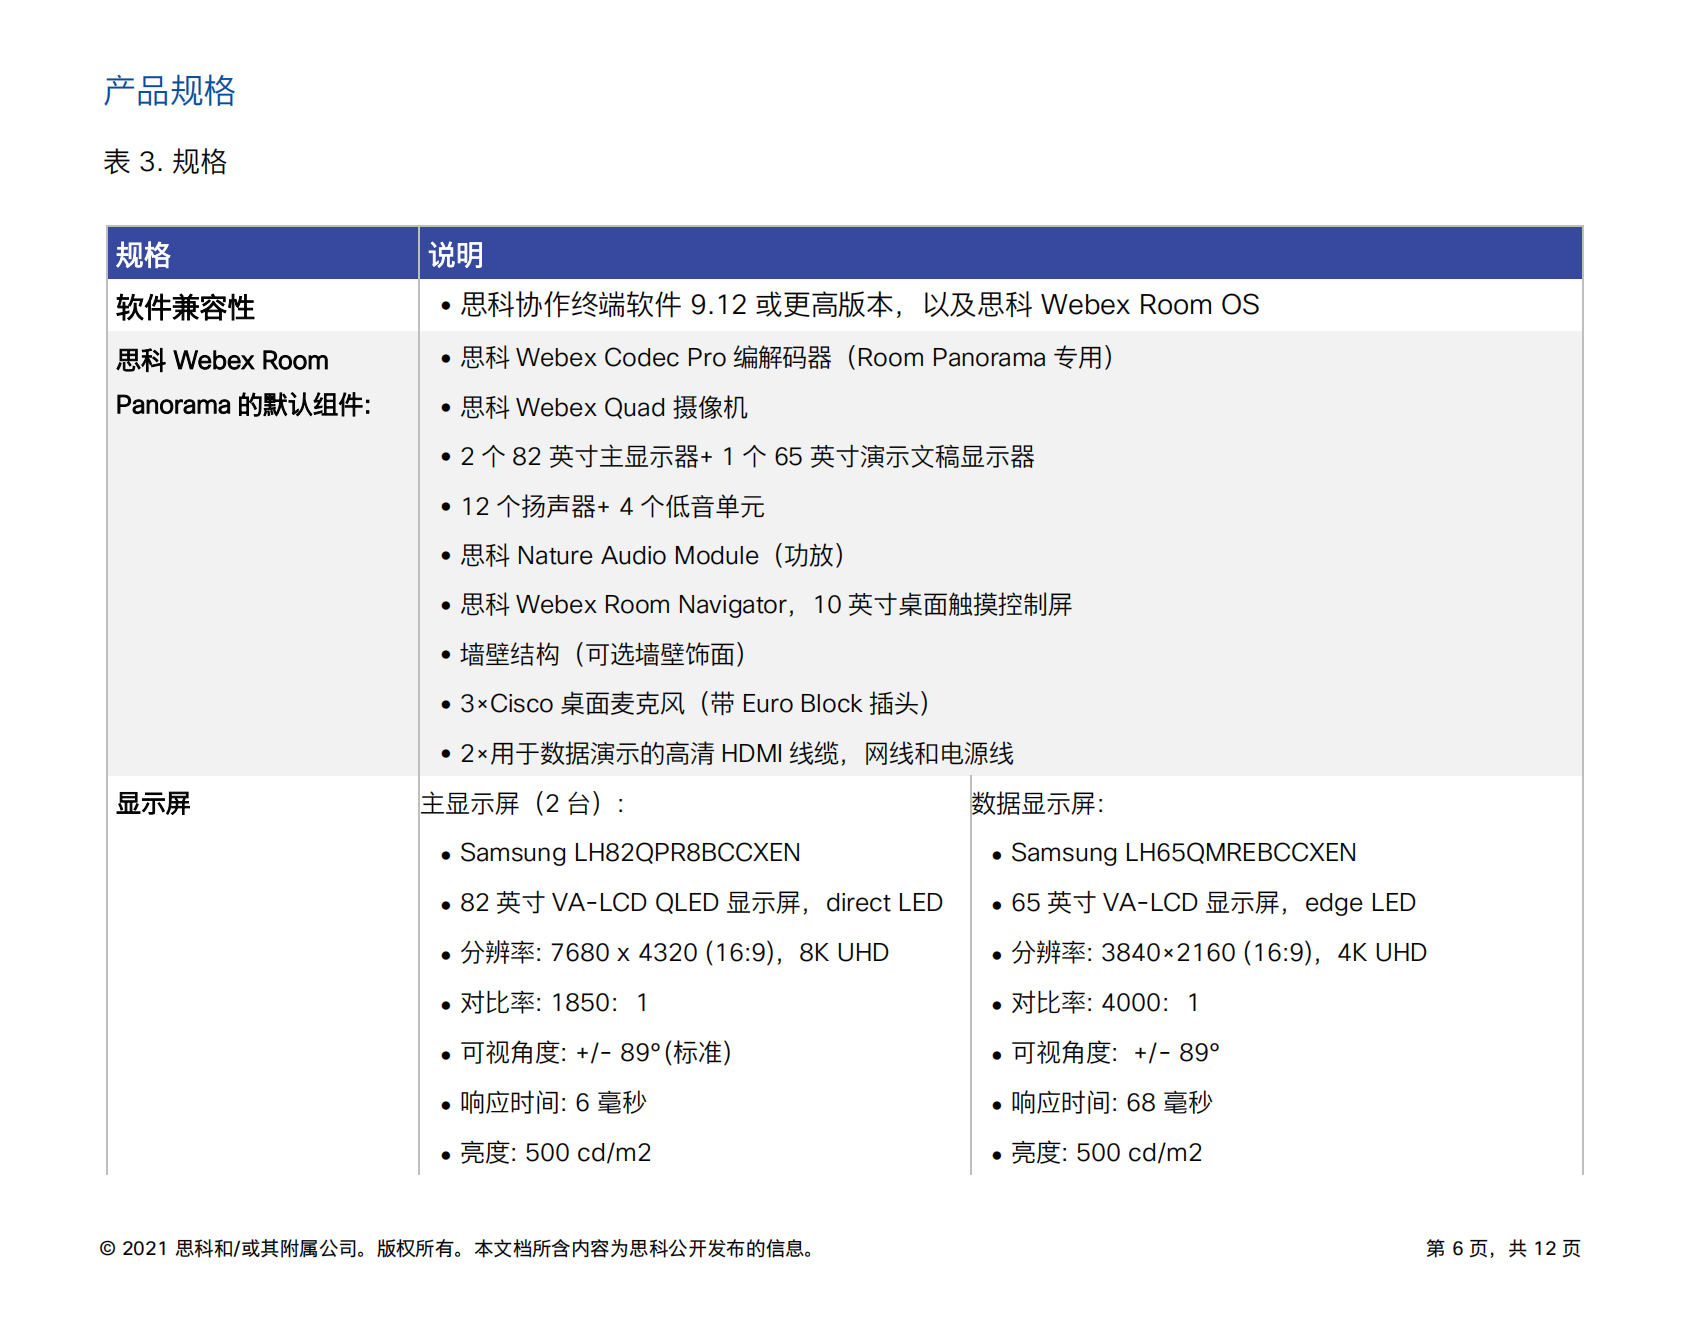Select the 主显示屏（2 台）heading
Screen dimensions: 1700x1339
tap(522, 804)
